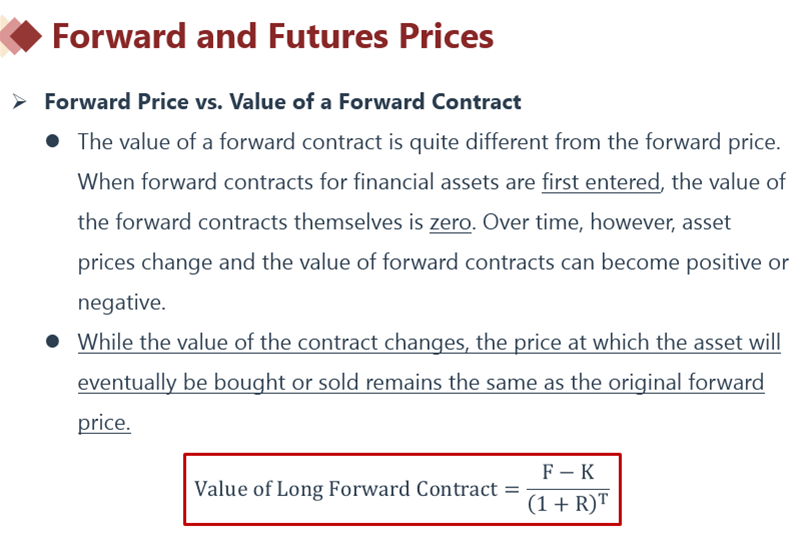Click the first round bullet point dot
The height and width of the screenshot is (550, 811).
coord(53,142)
